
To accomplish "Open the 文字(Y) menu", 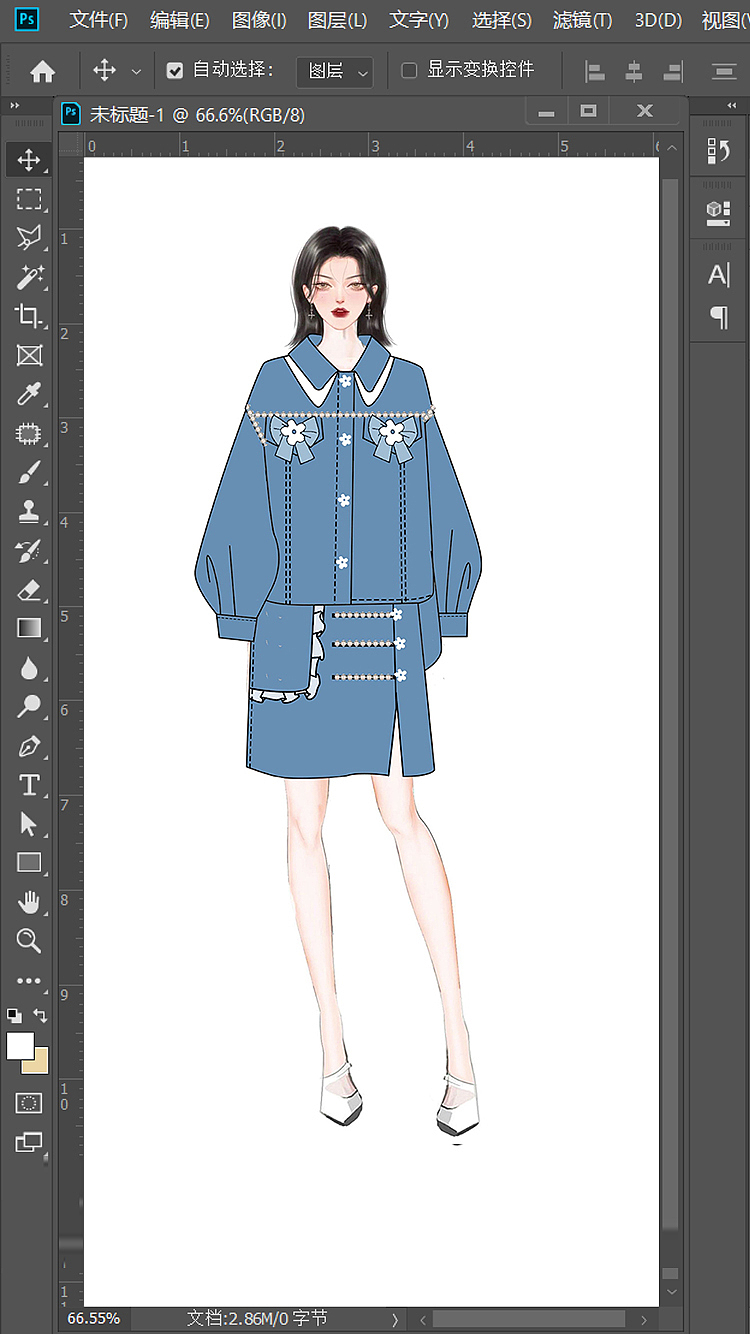I will pos(419,20).
